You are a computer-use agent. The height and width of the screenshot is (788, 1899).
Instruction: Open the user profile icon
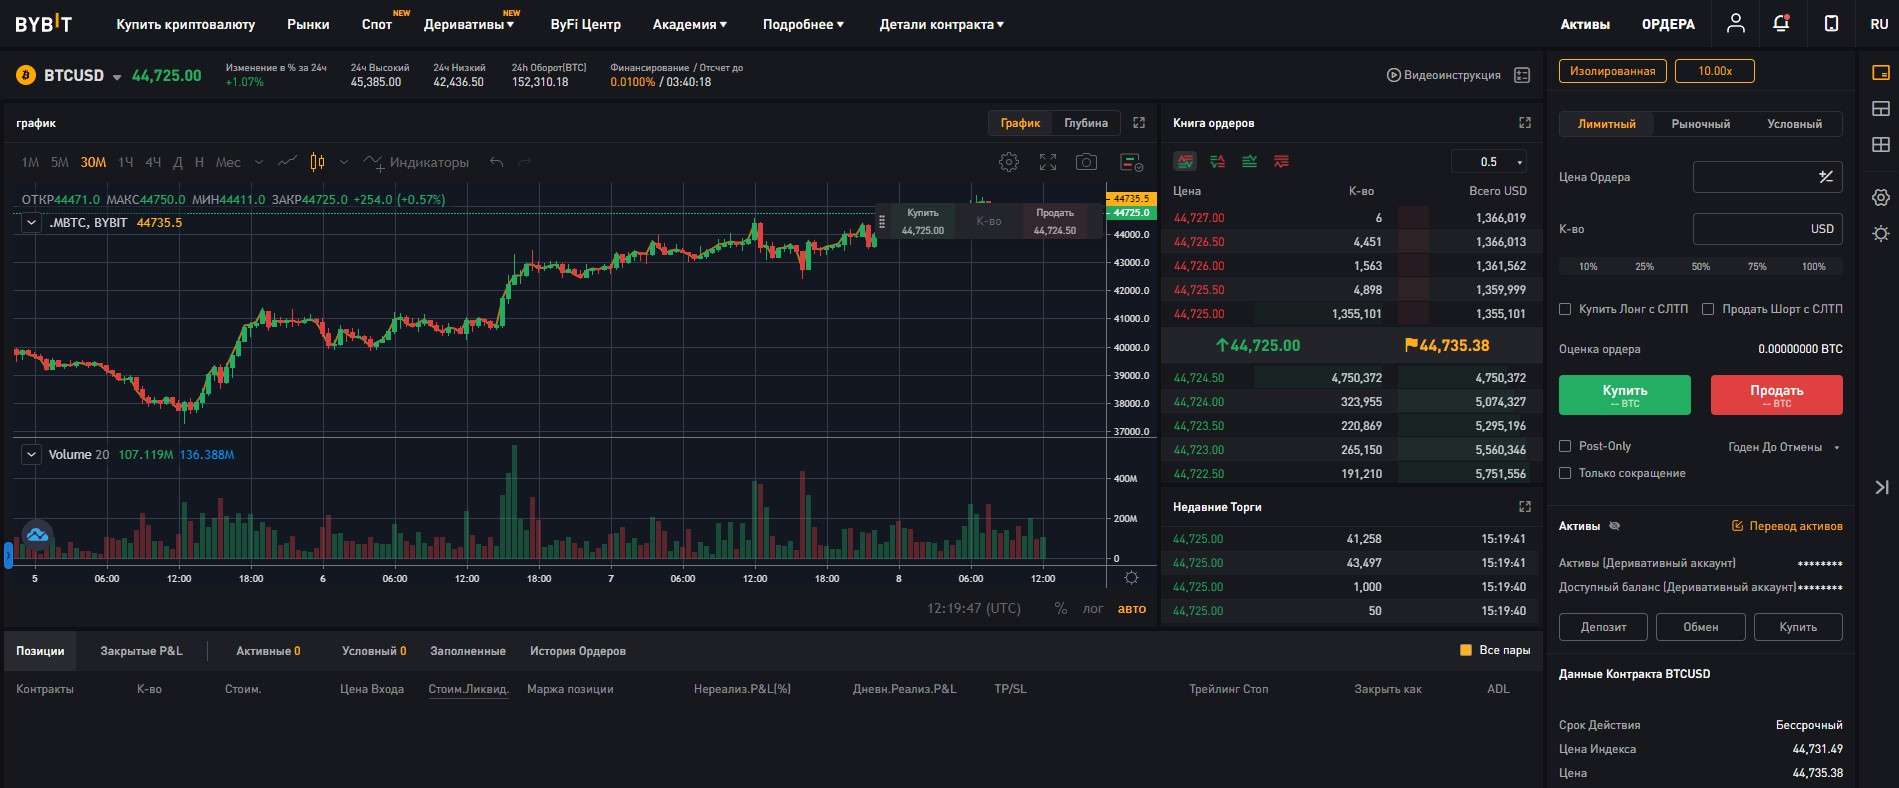[x=1735, y=24]
